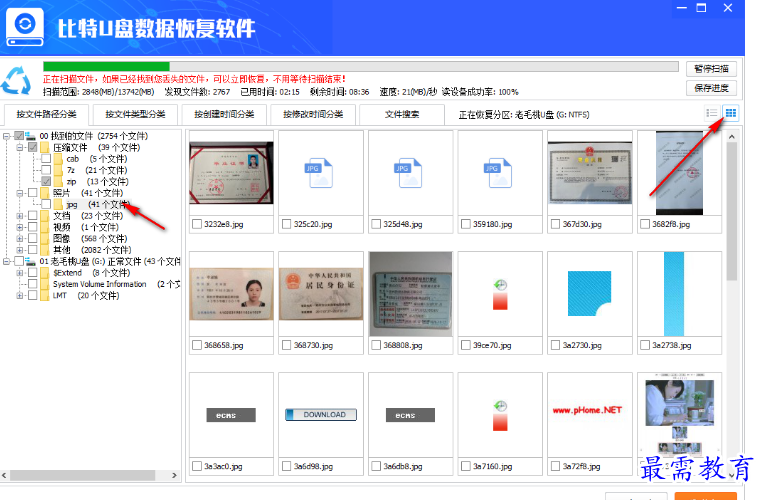
Task: Check the box for 3a6d98.jpg
Action: 286,466
